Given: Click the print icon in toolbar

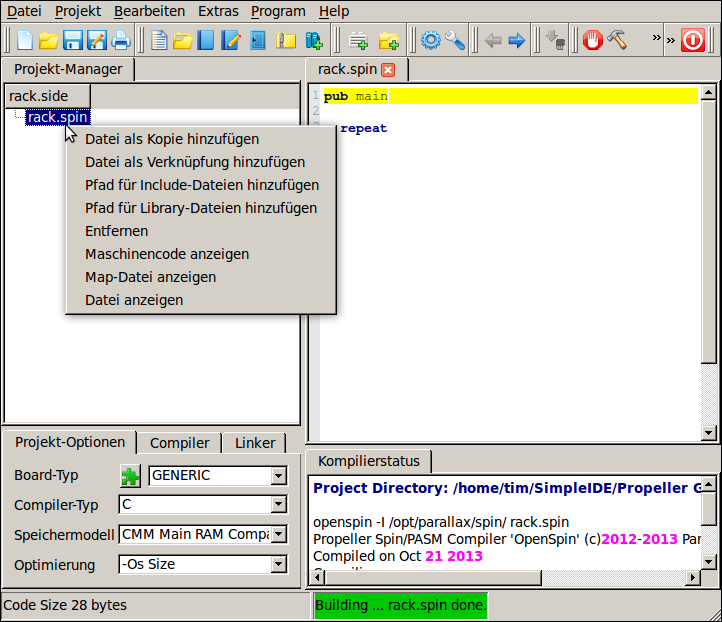Looking at the screenshot, I should coord(121,41).
